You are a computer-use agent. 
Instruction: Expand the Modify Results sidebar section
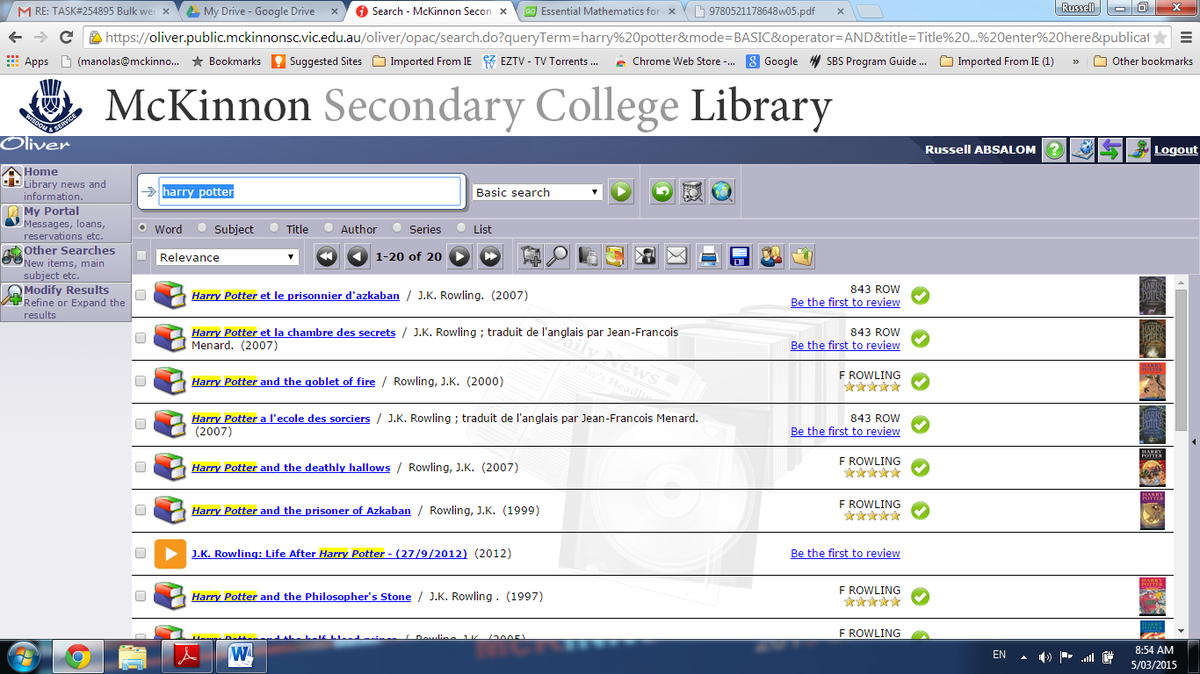coord(66,290)
